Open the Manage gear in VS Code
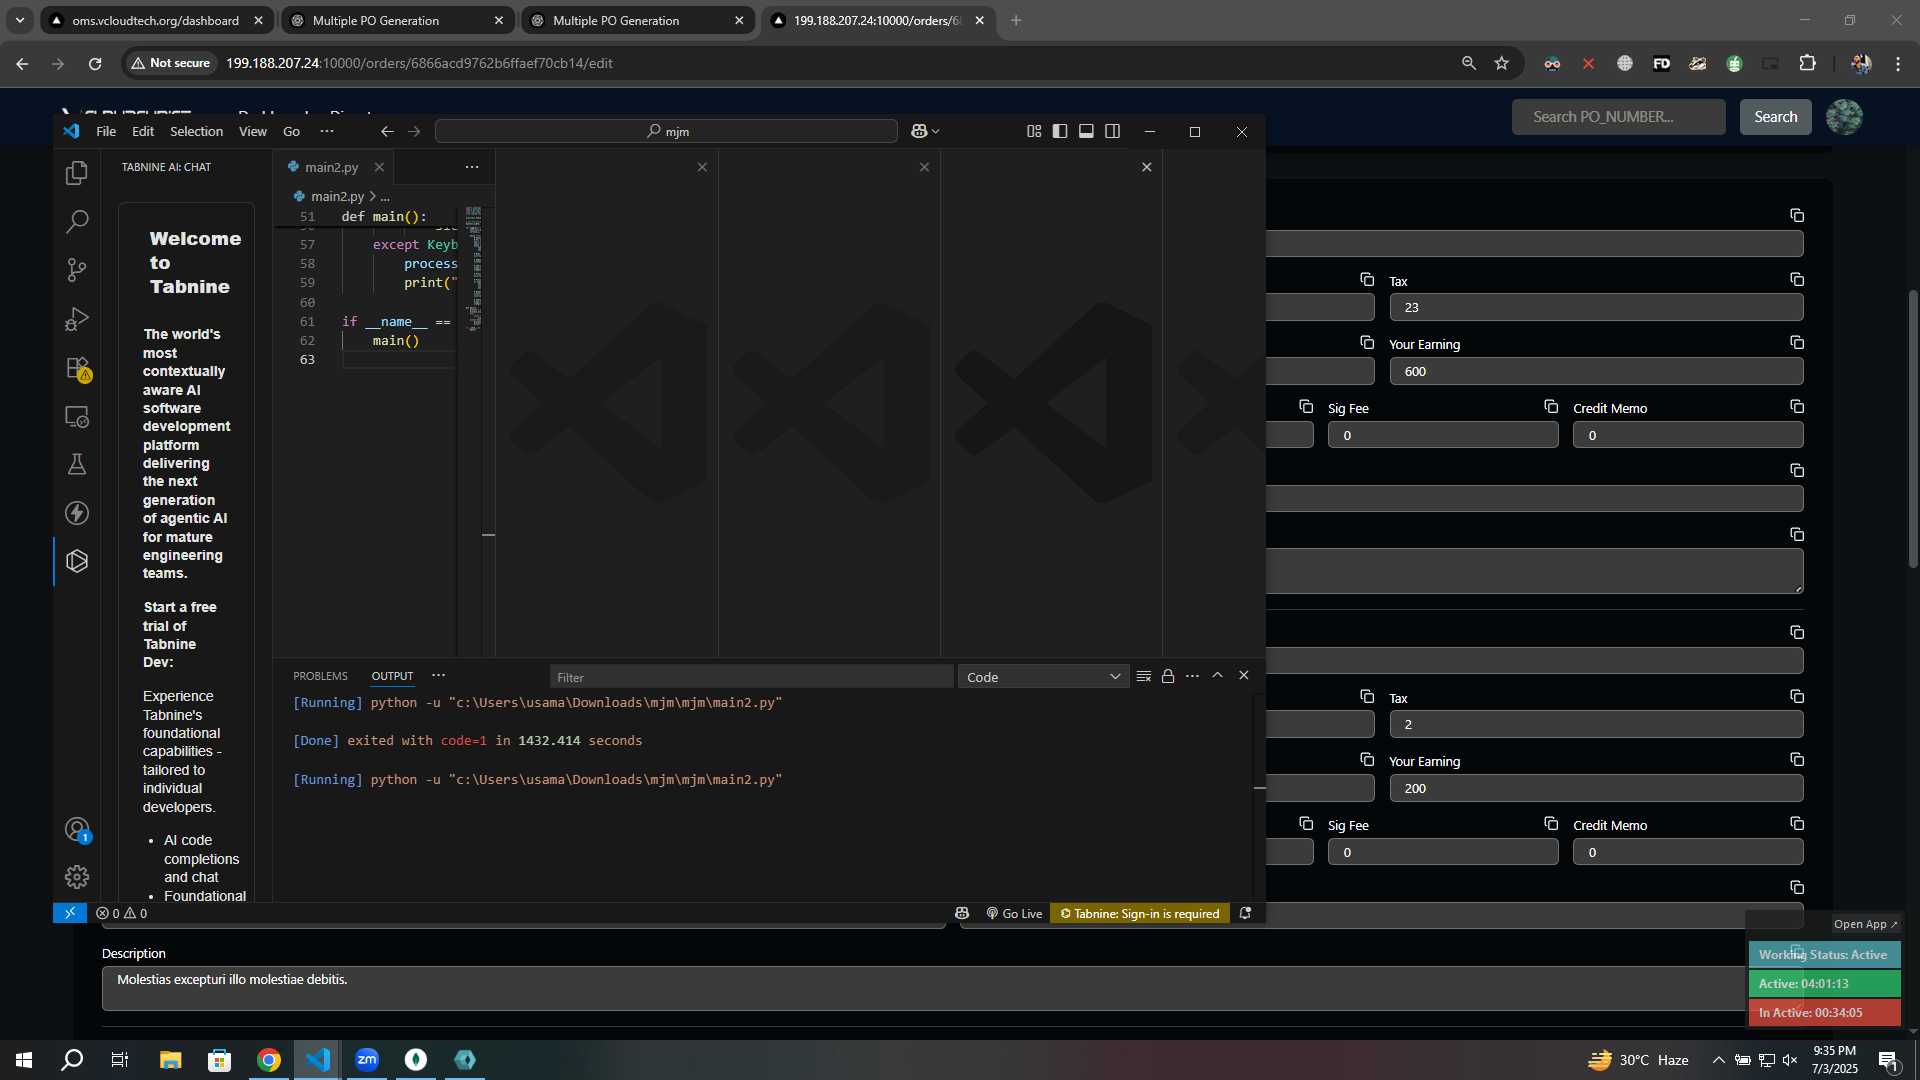Screen dimensions: 1920x1080 [77, 877]
